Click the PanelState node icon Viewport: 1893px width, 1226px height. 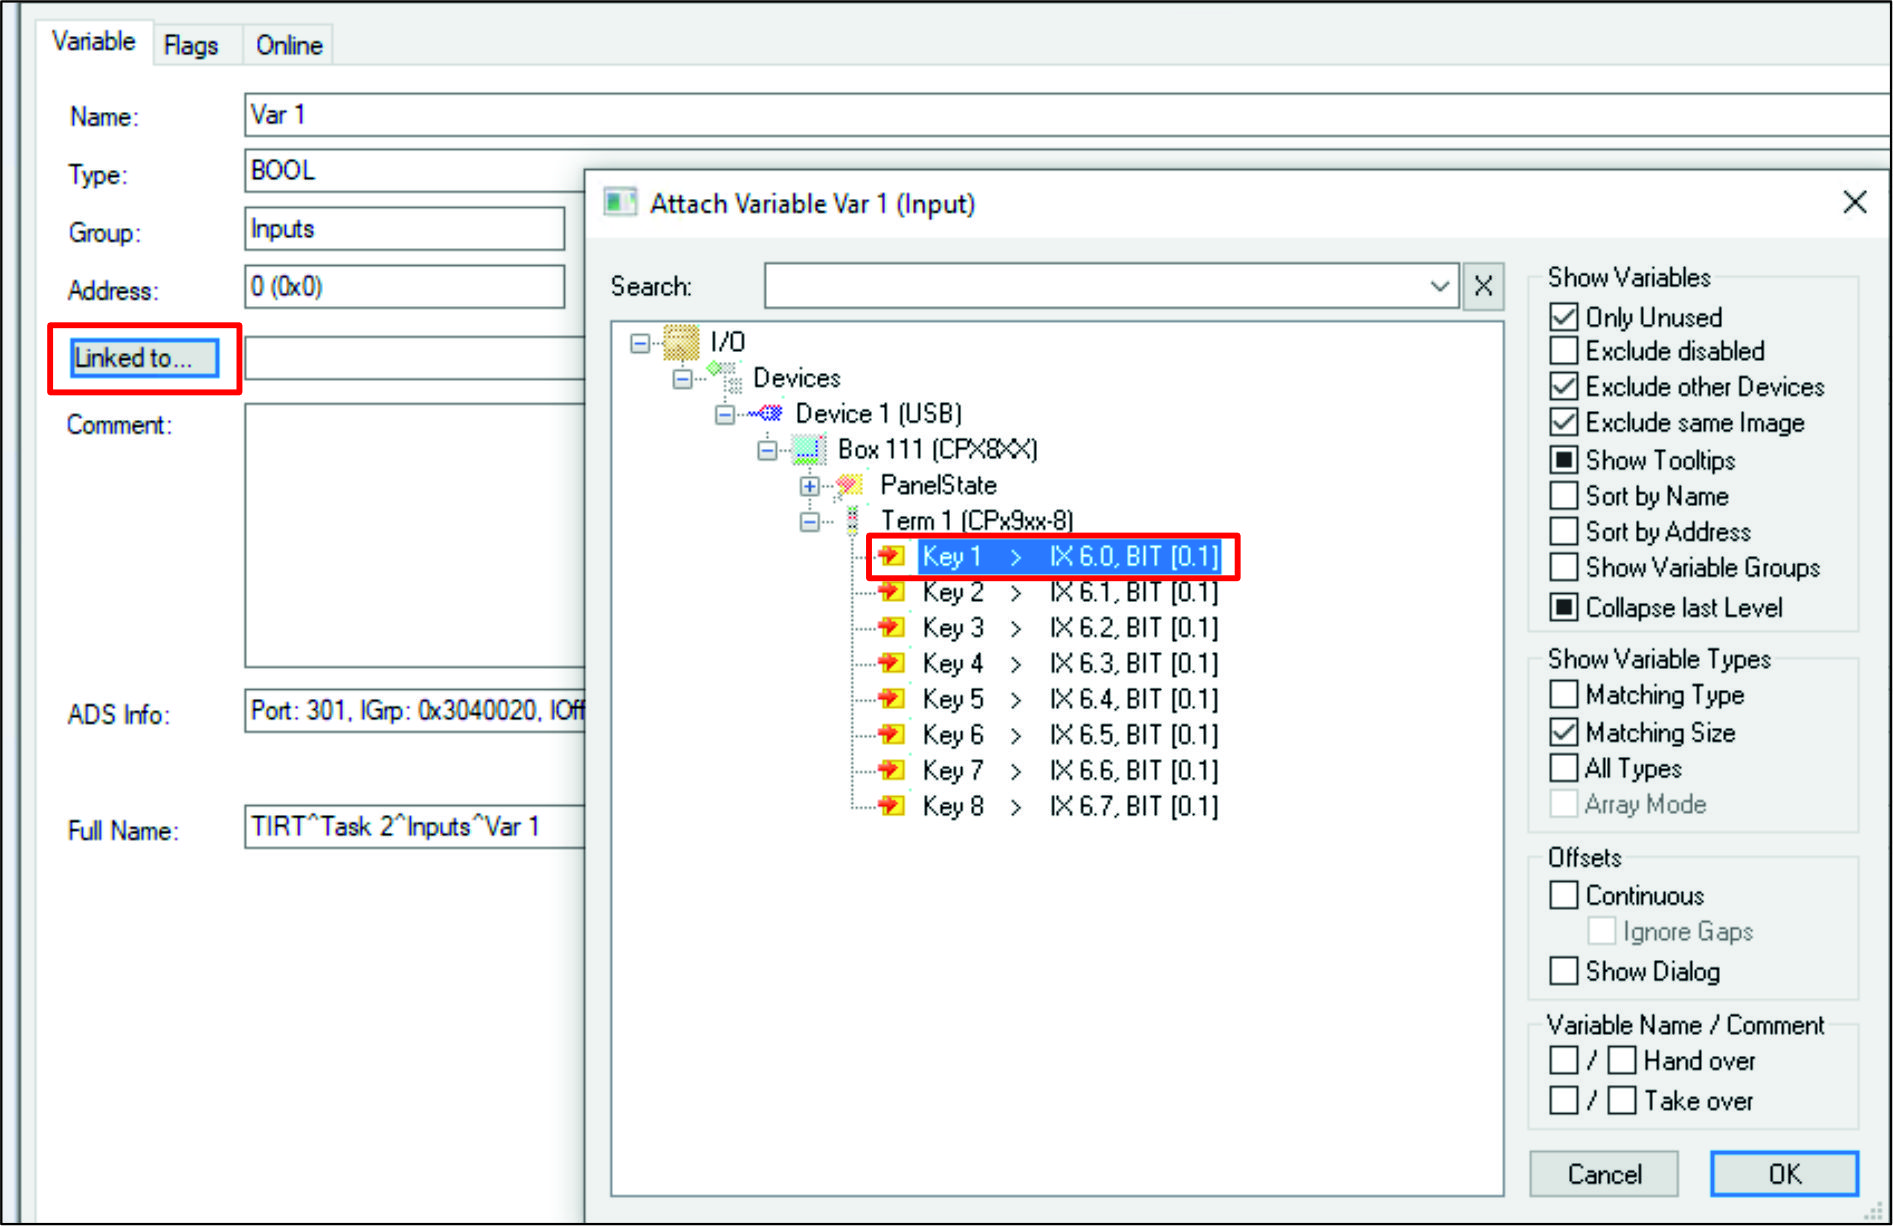click(x=850, y=485)
